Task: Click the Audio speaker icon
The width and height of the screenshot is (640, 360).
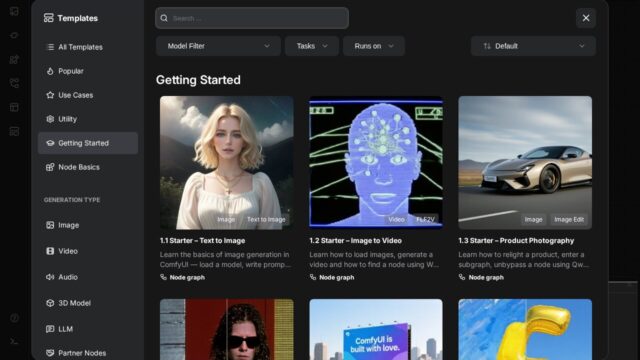Action: coord(50,277)
